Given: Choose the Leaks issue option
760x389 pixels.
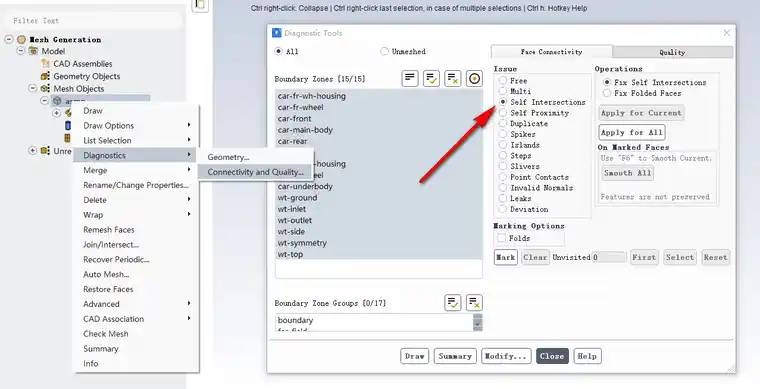Looking at the screenshot, I should (503, 198).
